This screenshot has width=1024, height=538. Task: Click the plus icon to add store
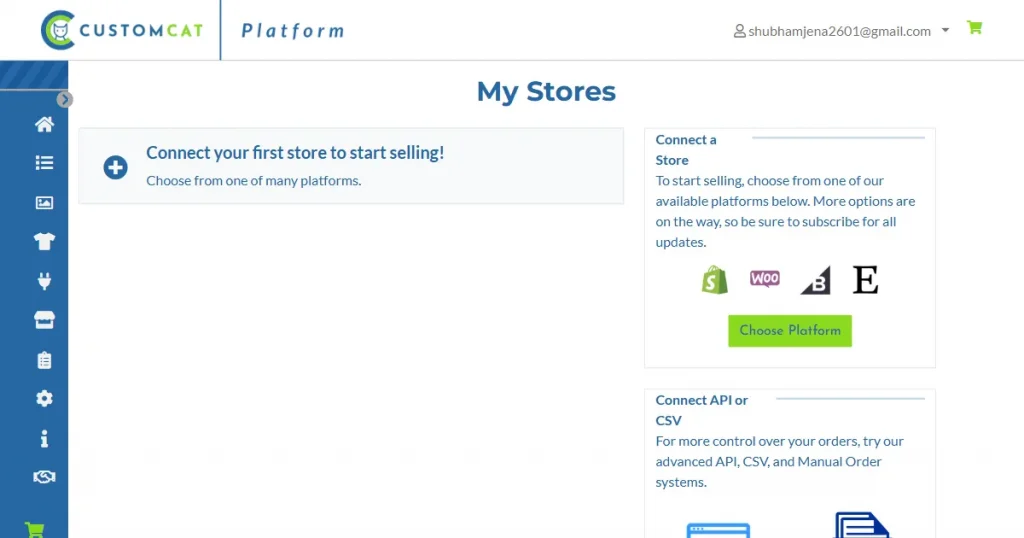click(x=115, y=167)
